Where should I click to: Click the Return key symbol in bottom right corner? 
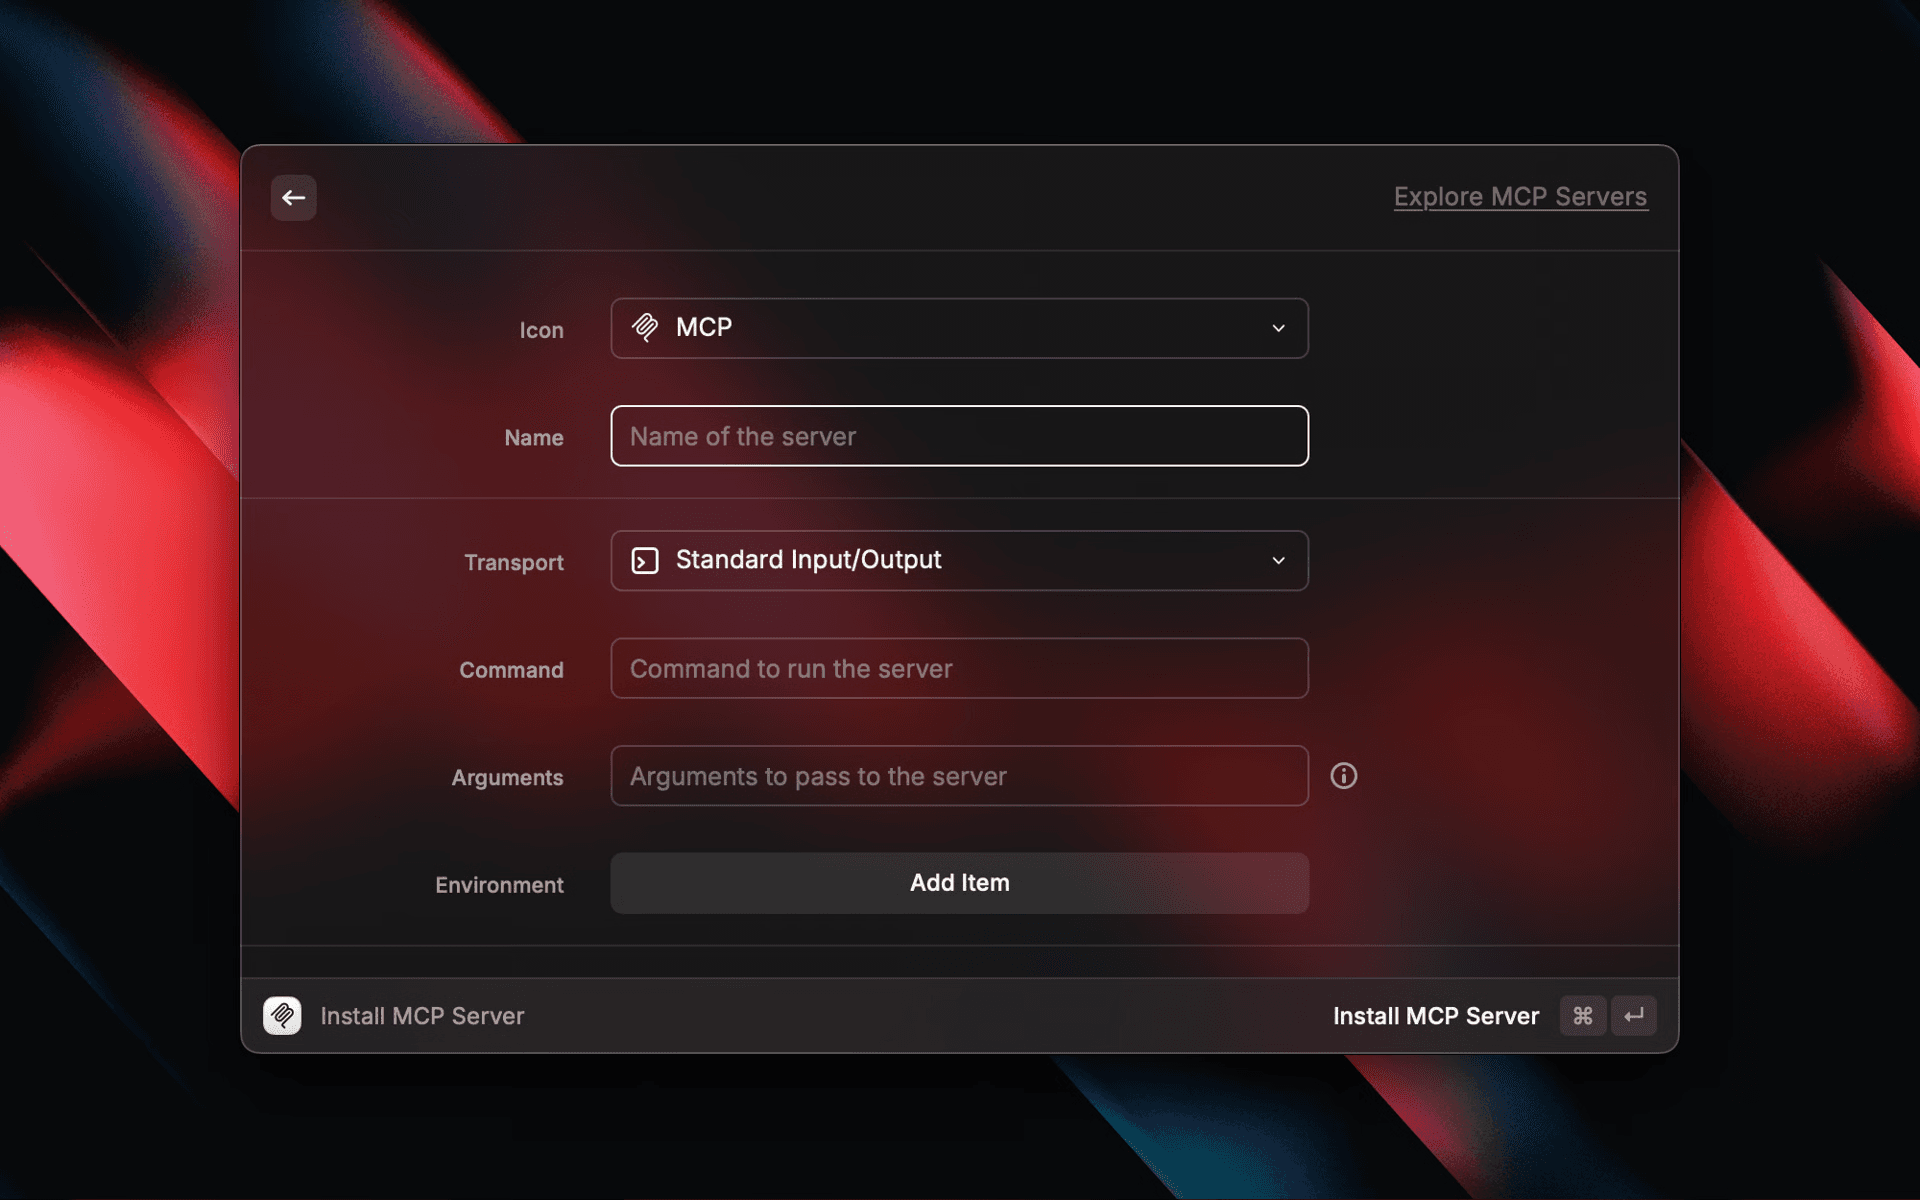pos(1634,1015)
